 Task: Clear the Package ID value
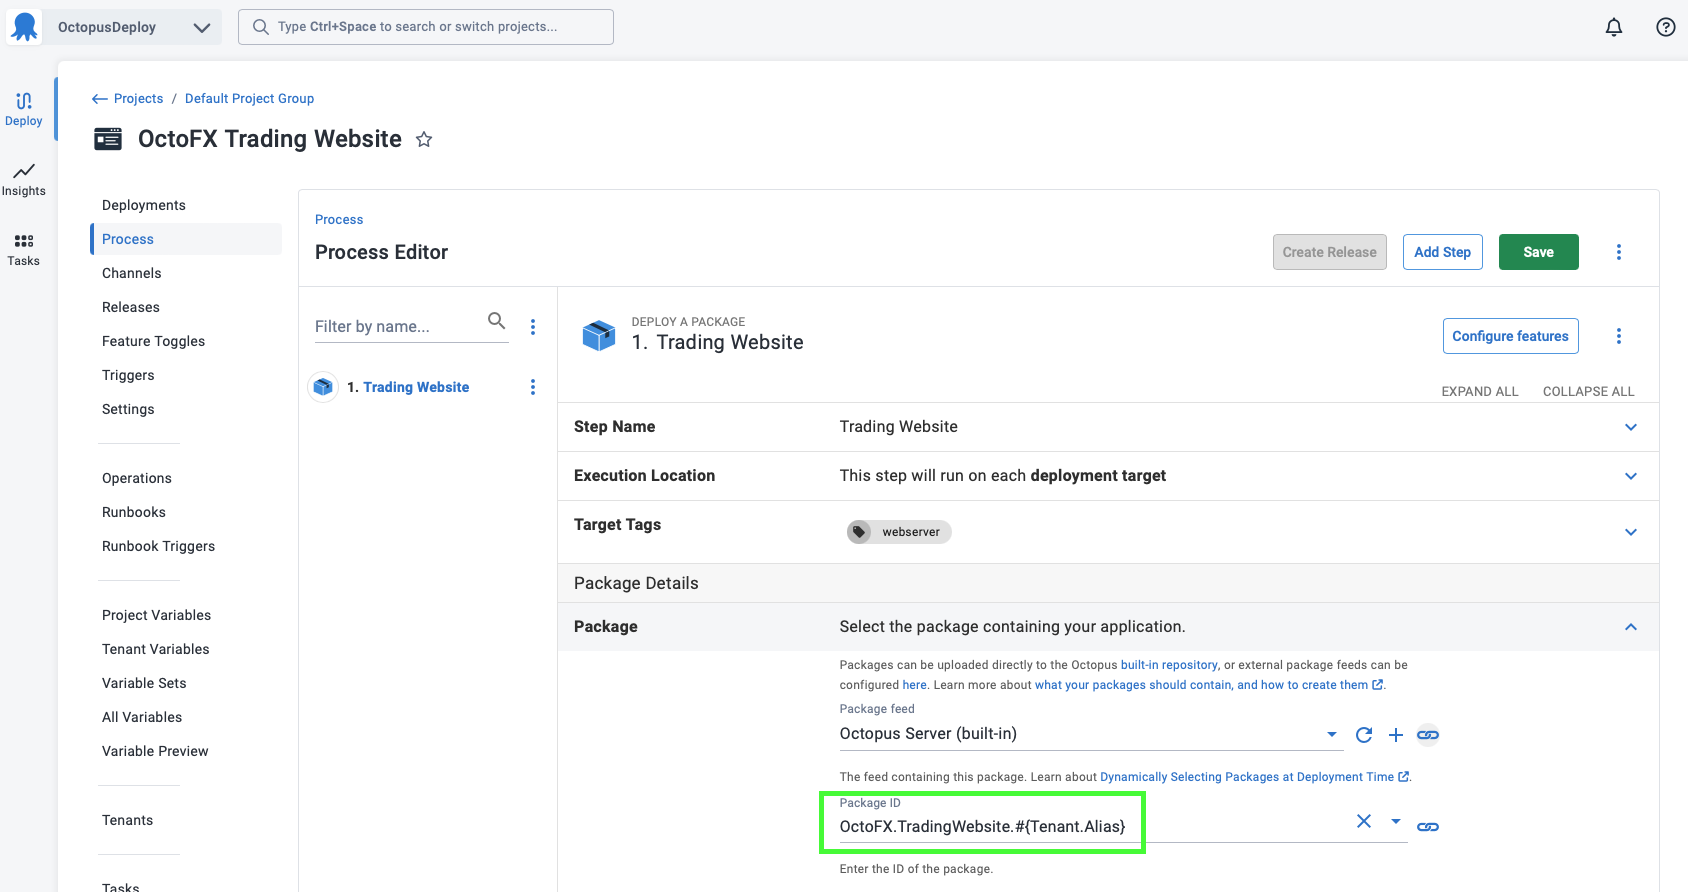click(x=1364, y=821)
